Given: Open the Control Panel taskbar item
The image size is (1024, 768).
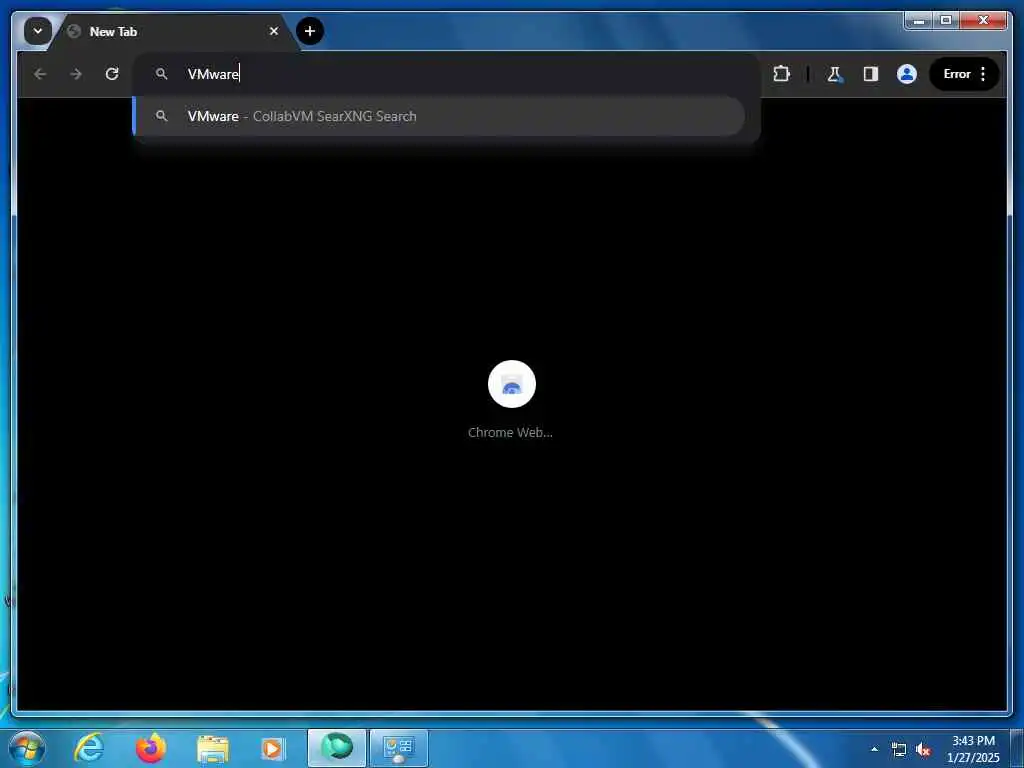Looking at the screenshot, I should pos(399,748).
